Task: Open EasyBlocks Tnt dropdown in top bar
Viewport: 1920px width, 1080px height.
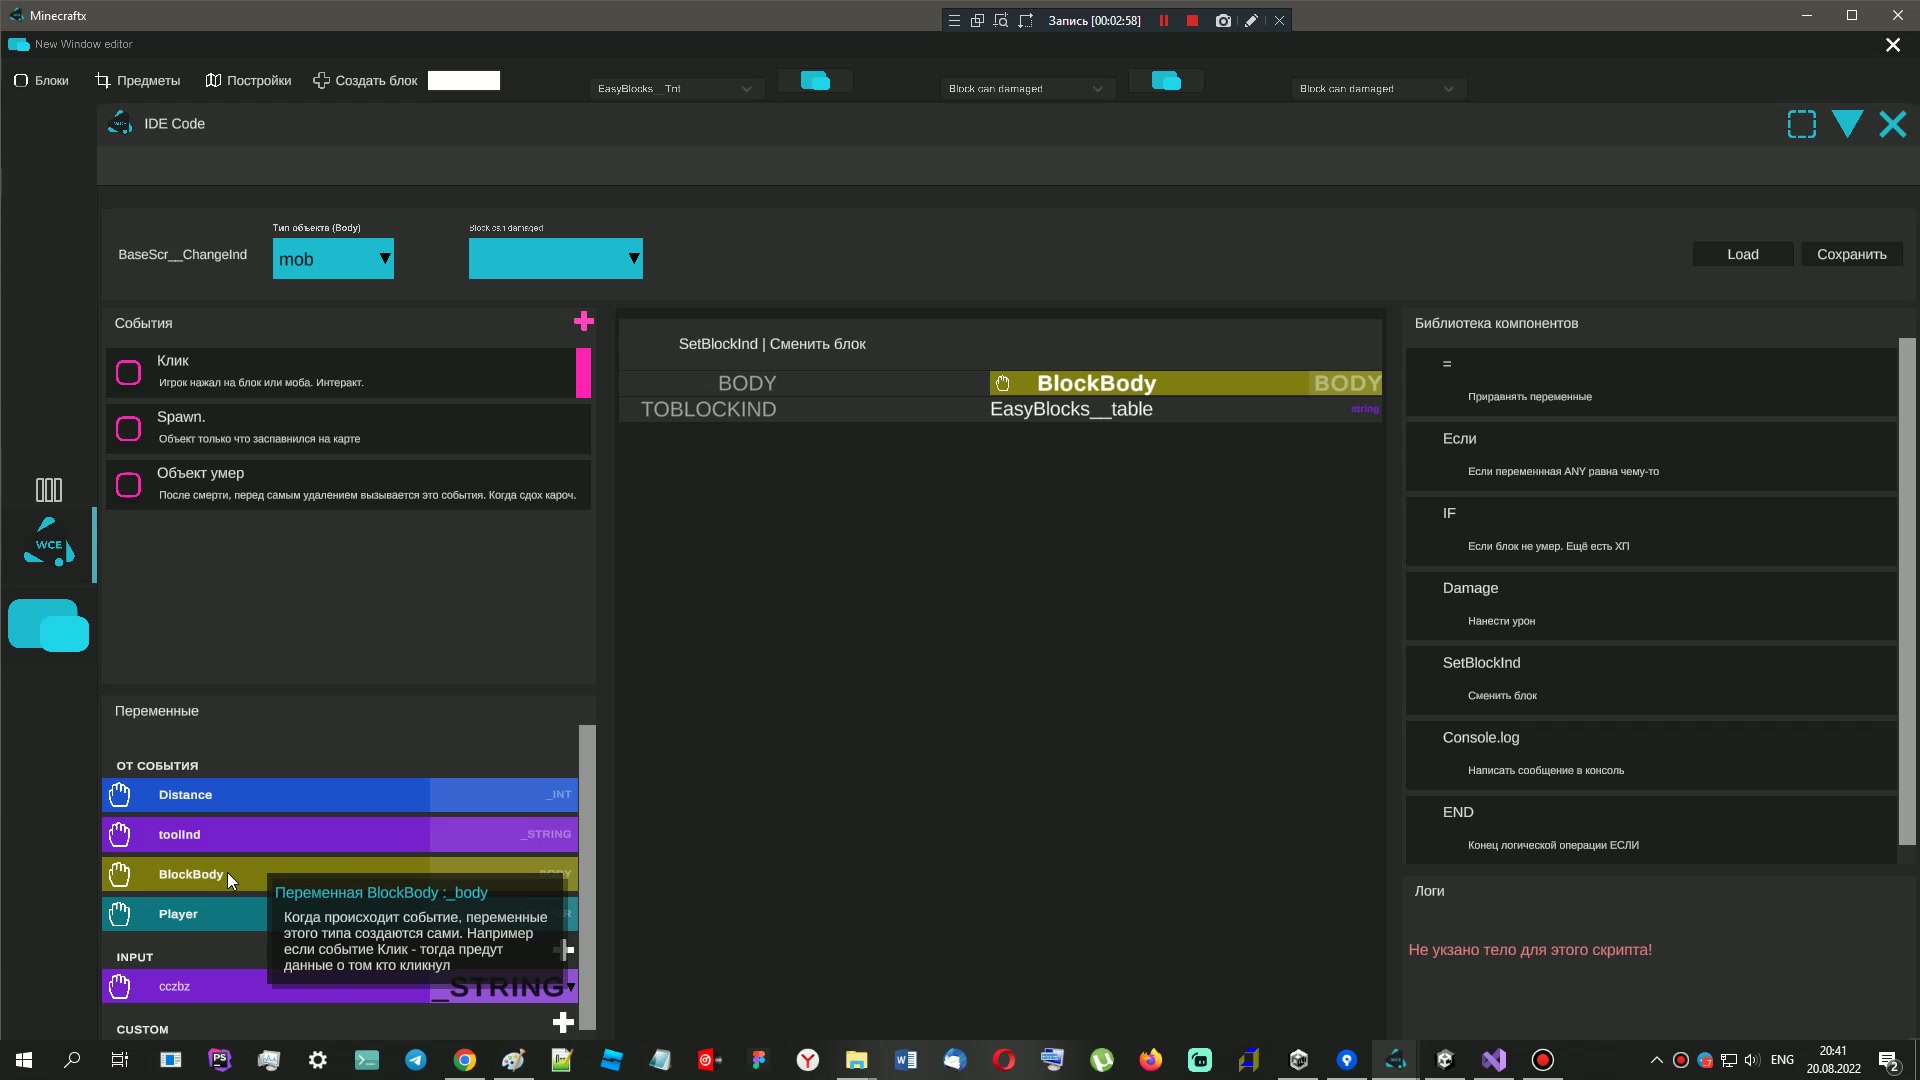Action: coord(676,89)
